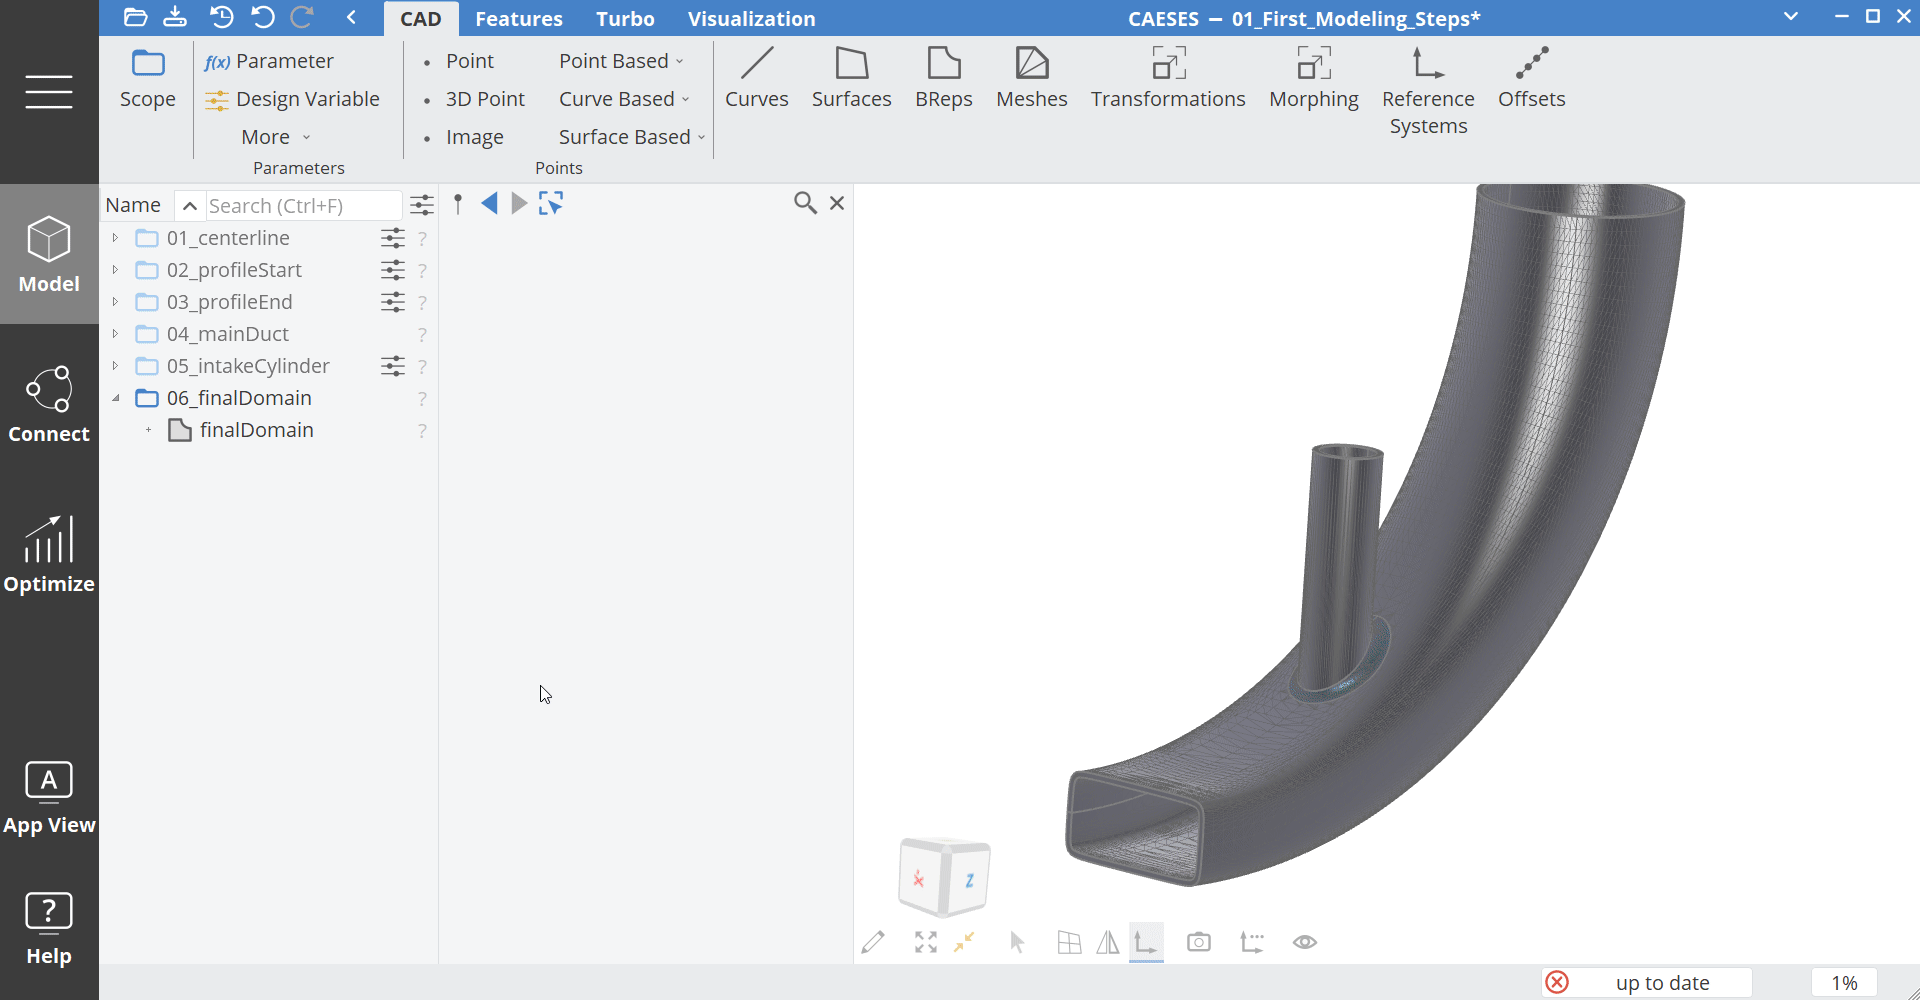Collapse the ribbon with left chevron
The width and height of the screenshot is (1920, 1000).
(351, 17)
